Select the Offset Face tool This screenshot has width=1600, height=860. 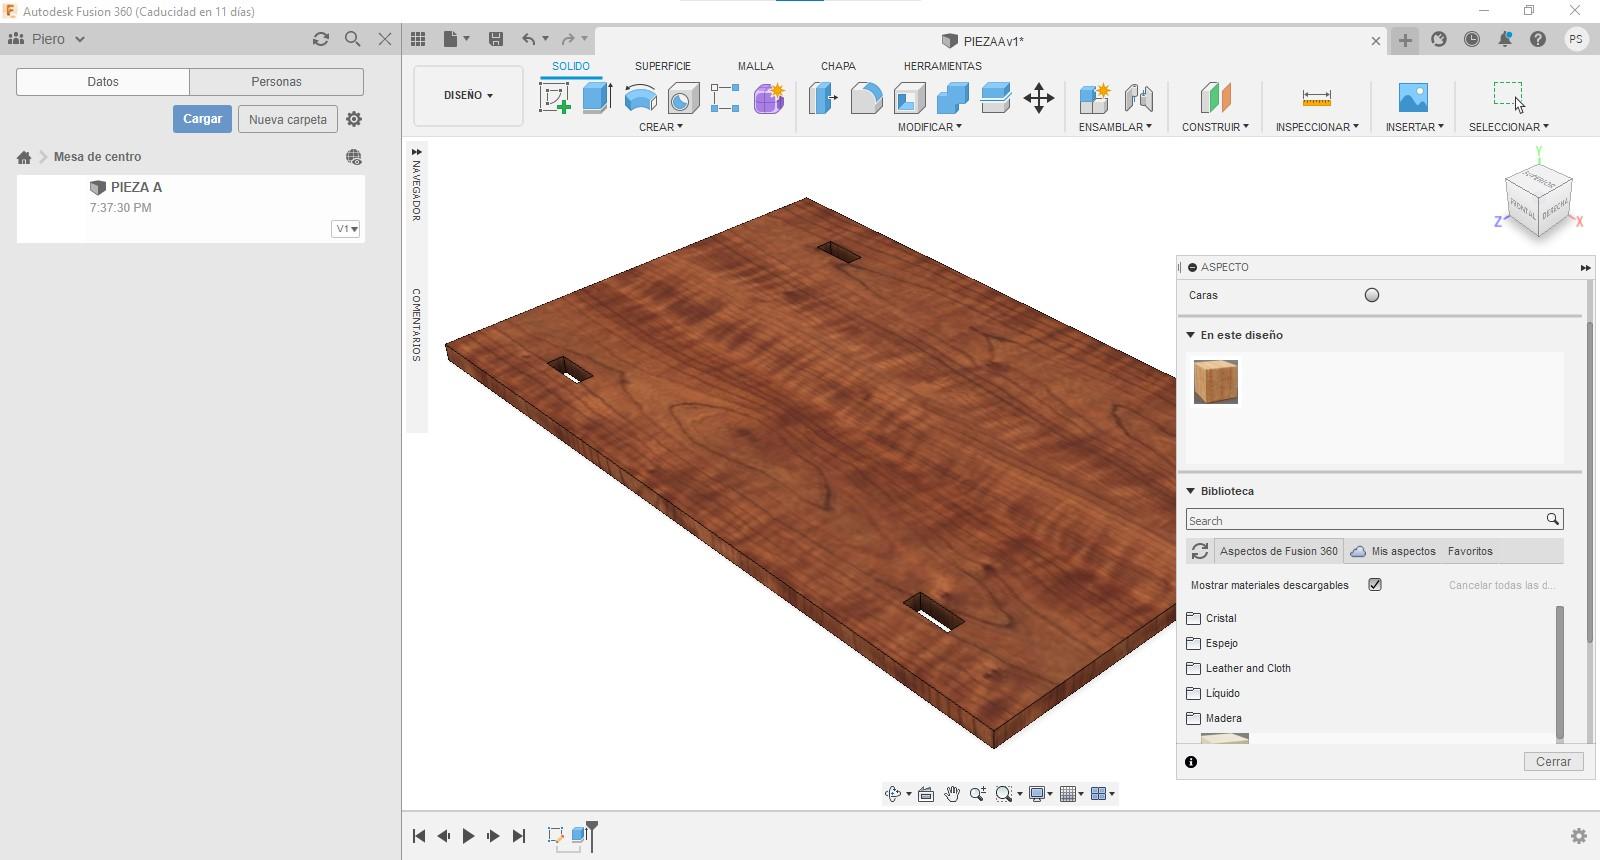pos(996,98)
